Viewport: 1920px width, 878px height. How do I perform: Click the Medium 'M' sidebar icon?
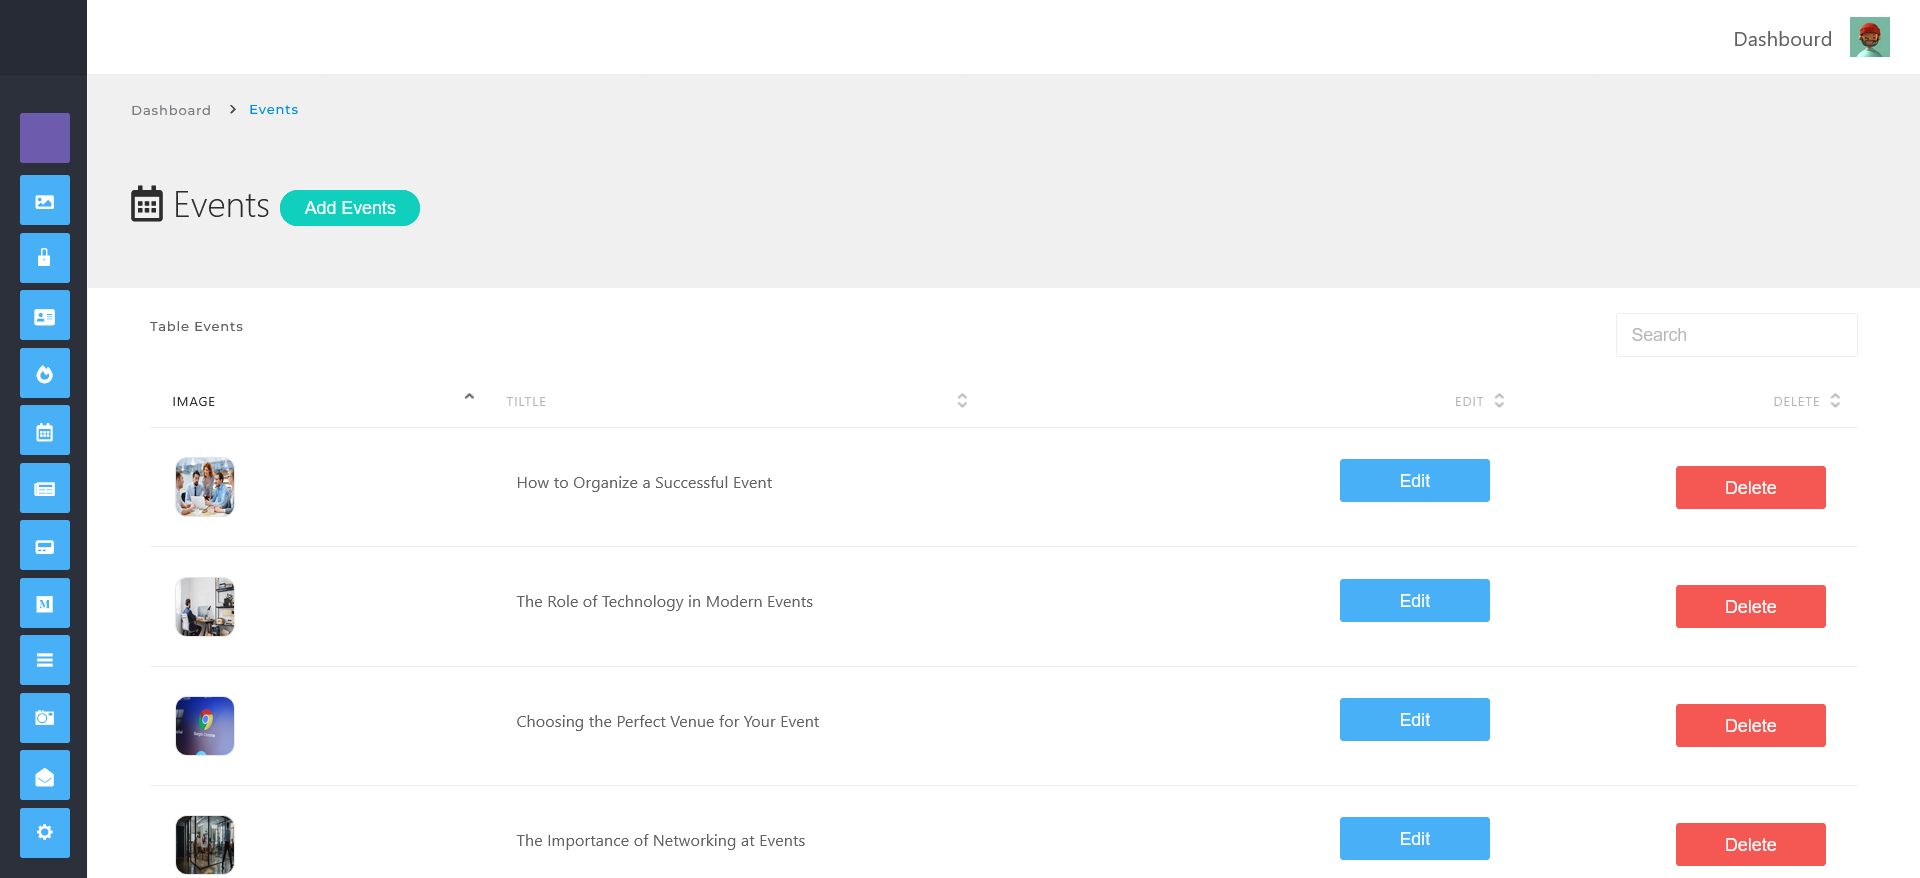click(45, 603)
